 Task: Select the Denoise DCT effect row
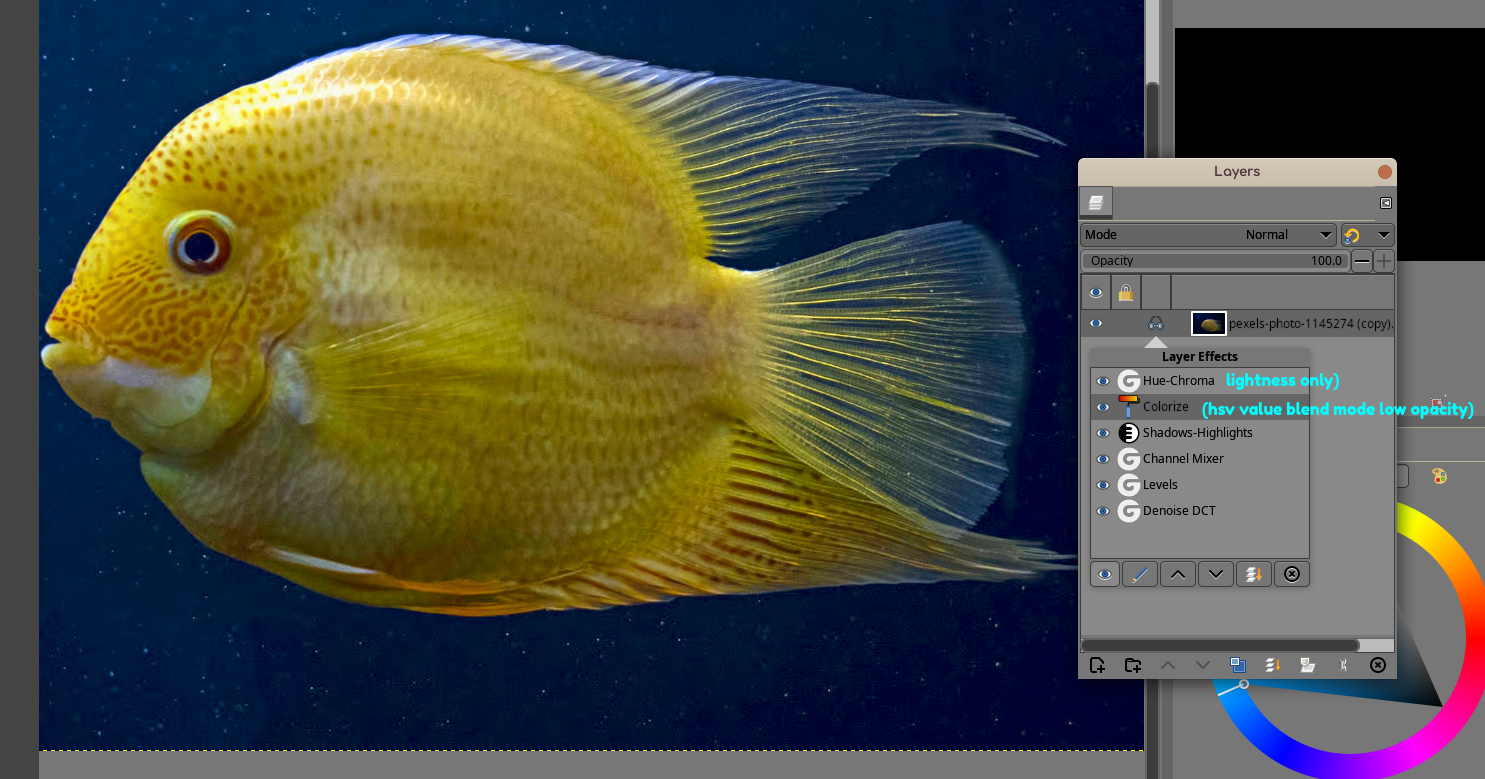(1200, 511)
